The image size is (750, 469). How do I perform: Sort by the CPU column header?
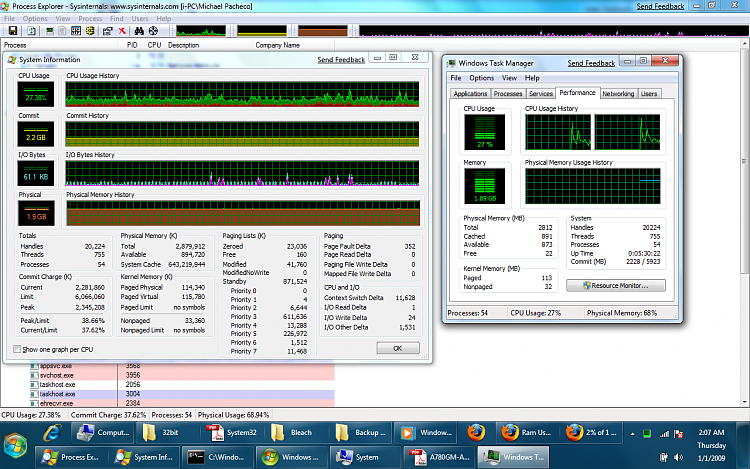154,45
